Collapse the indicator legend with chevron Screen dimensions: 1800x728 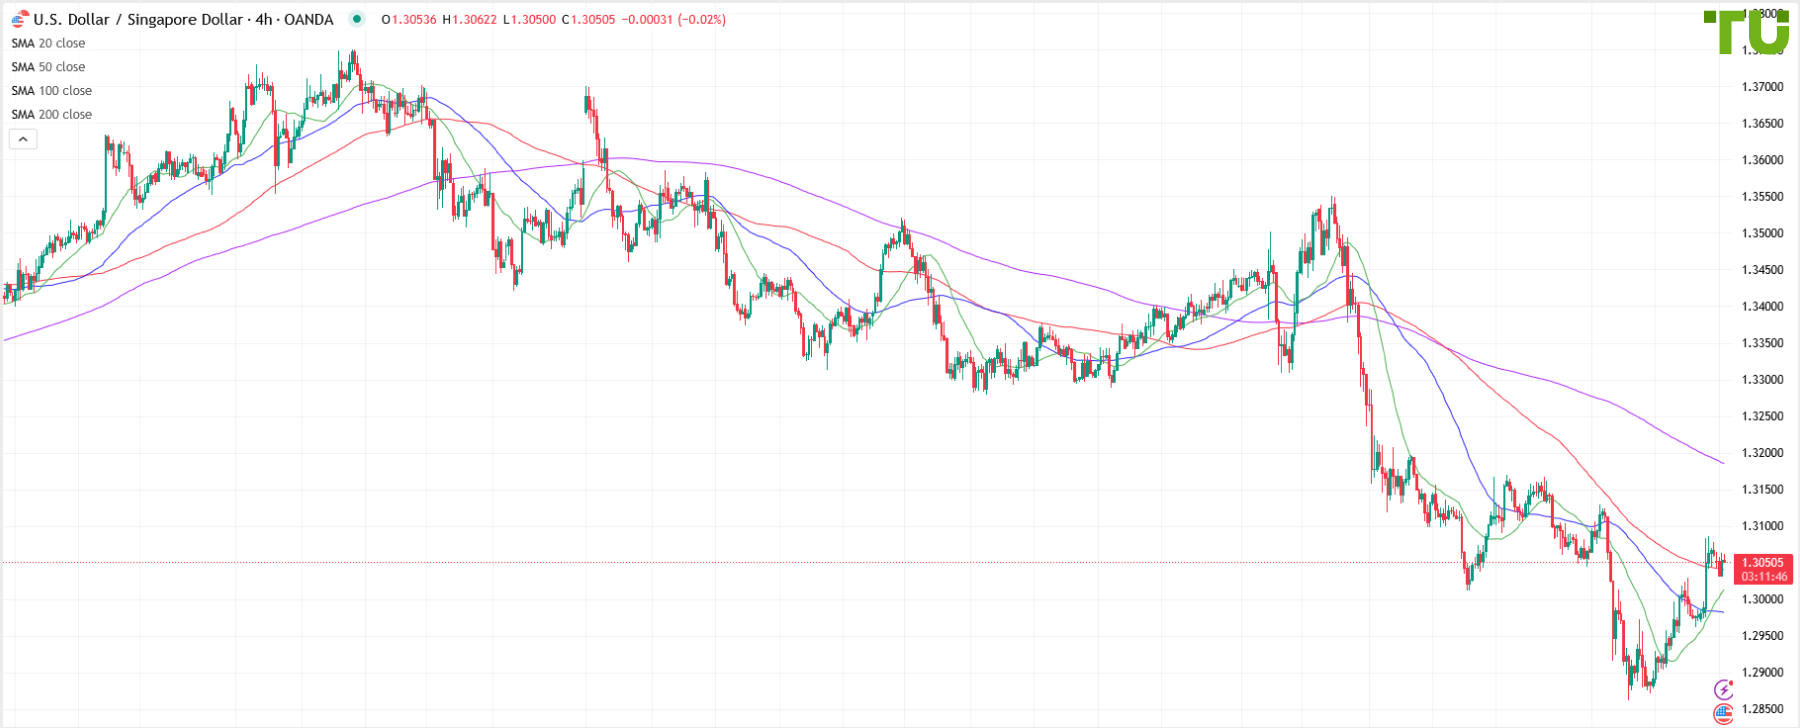coord(23,139)
